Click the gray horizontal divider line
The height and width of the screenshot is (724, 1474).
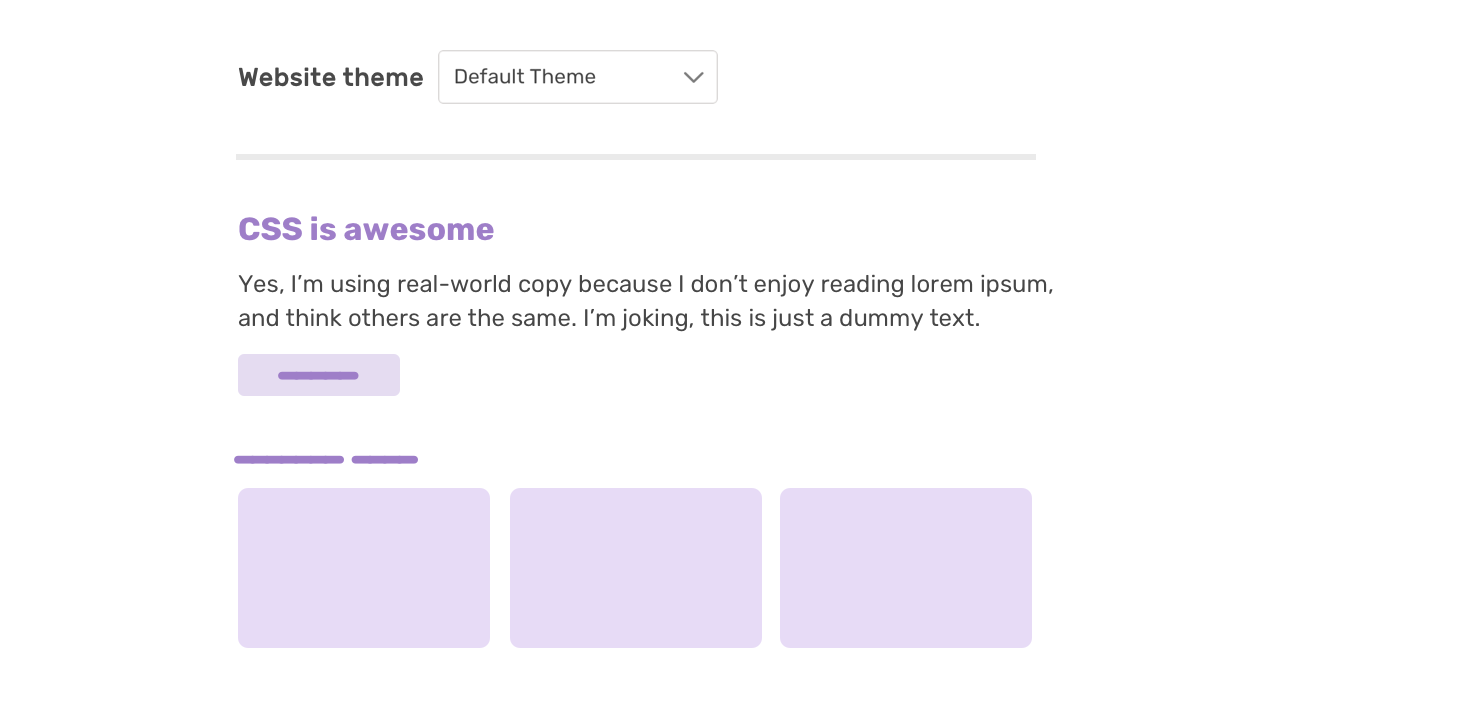click(x=635, y=157)
